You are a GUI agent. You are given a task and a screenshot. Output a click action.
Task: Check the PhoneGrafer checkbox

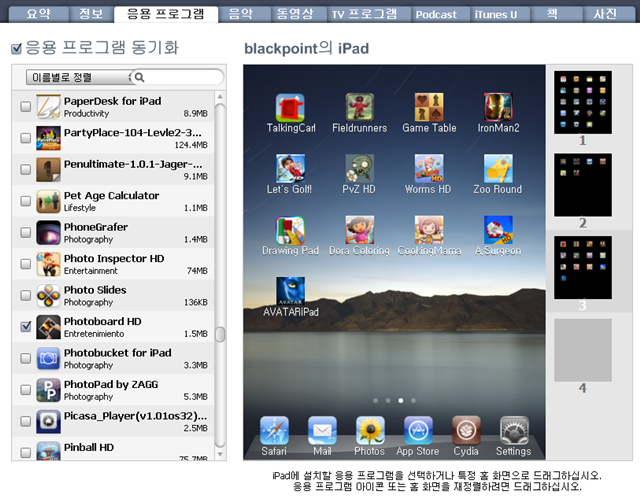point(25,232)
